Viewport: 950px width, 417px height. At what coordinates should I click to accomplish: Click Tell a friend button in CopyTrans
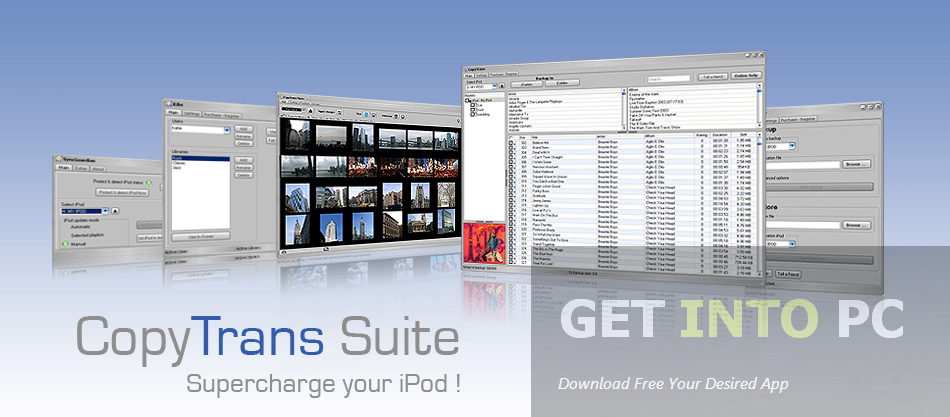pyautogui.click(x=713, y=76)
